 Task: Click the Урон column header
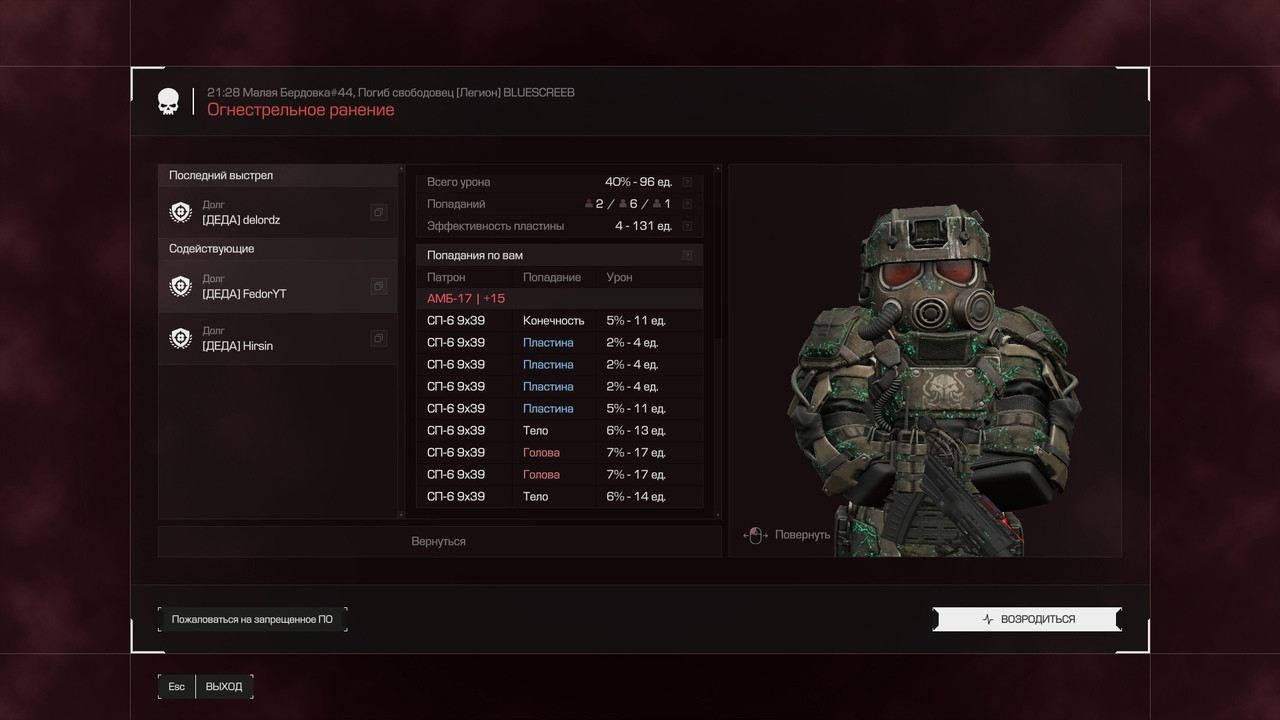(619, 277)
